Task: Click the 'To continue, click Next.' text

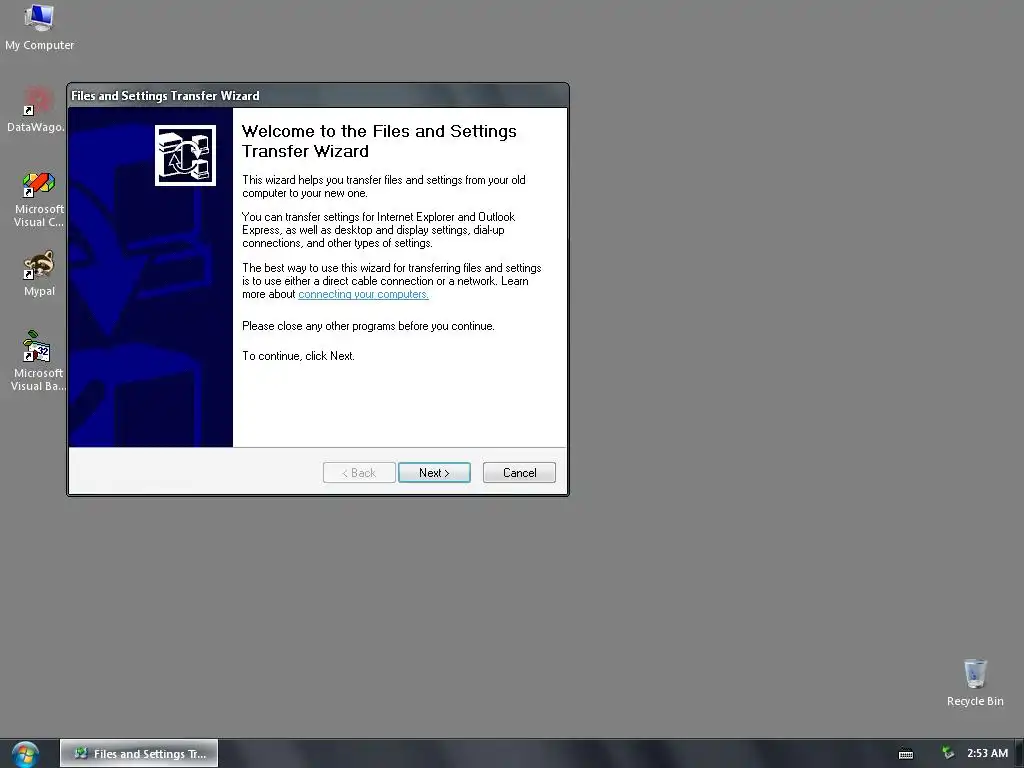Action: 298,356
